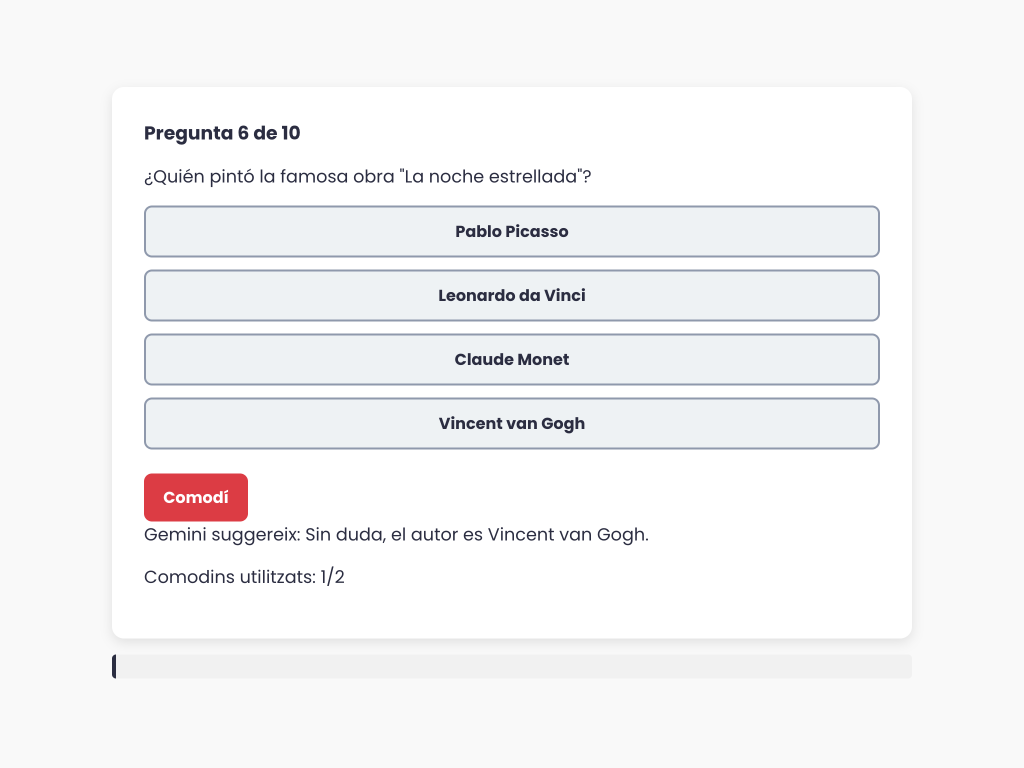
Task: Pick the Claude Monet option
Action: point(512,360)
